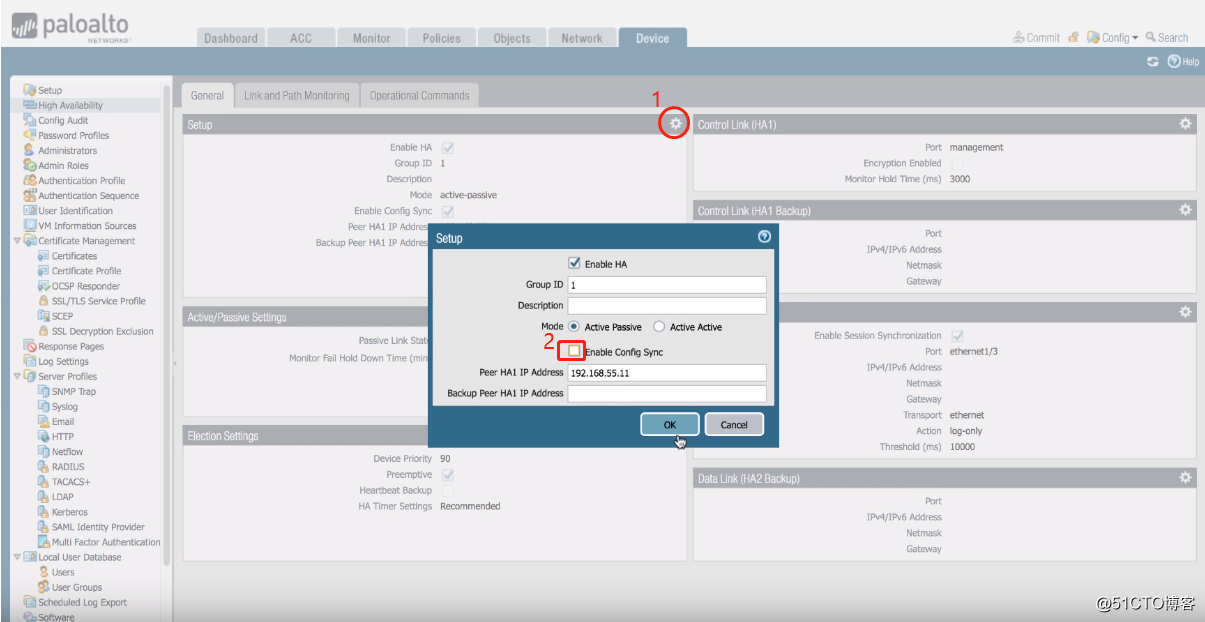Switch to the Monitor tab

[371, 38]
